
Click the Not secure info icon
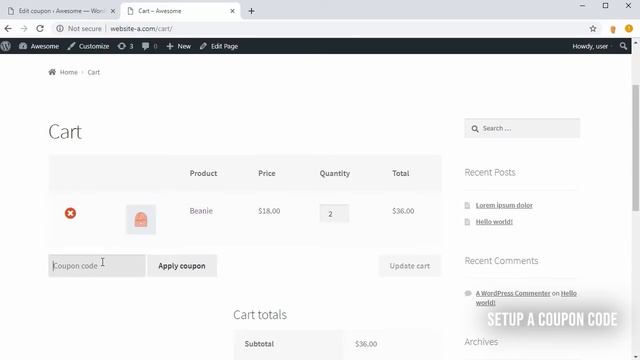coord(60,29)
